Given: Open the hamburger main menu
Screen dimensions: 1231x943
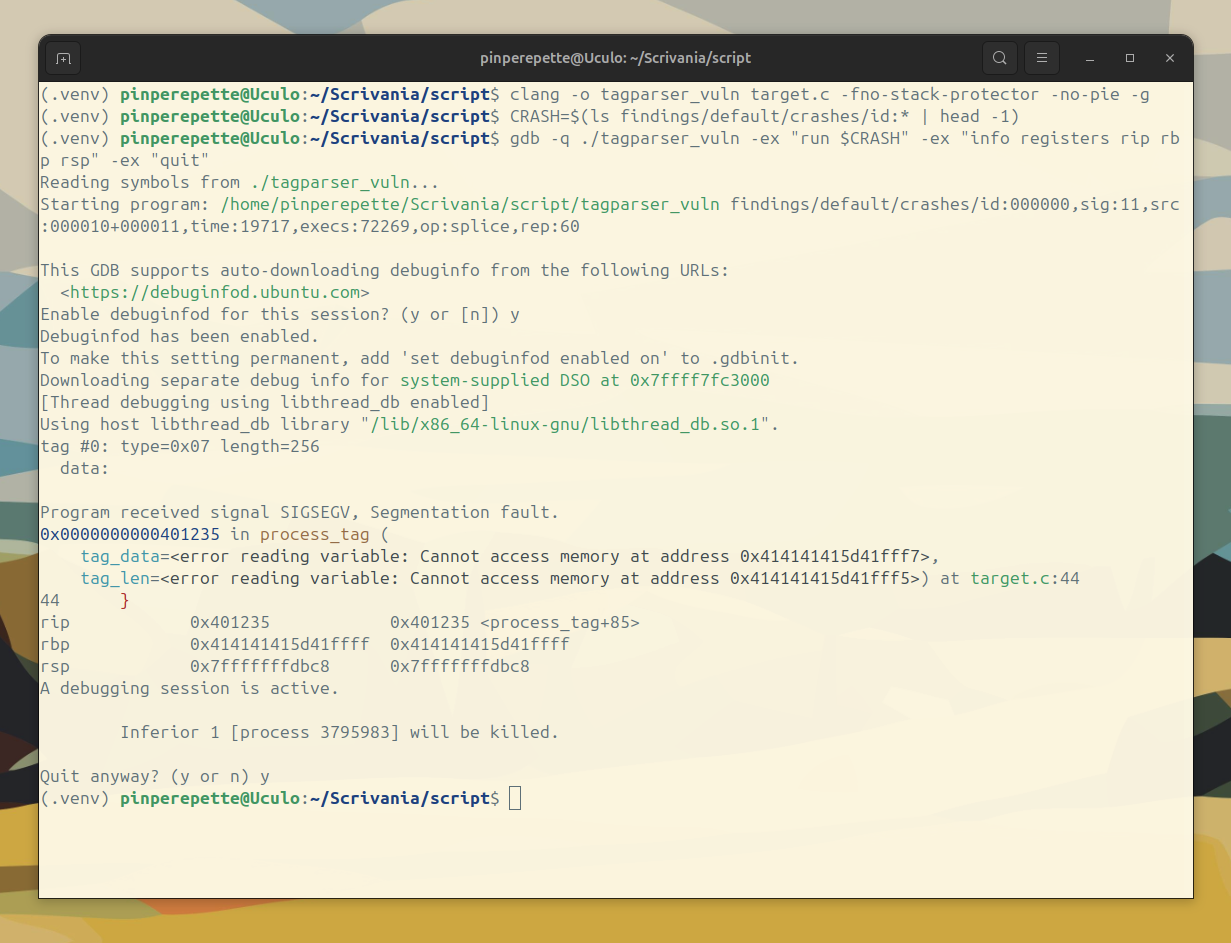Looking at the screenshot, I should [x=1041, y=58].
